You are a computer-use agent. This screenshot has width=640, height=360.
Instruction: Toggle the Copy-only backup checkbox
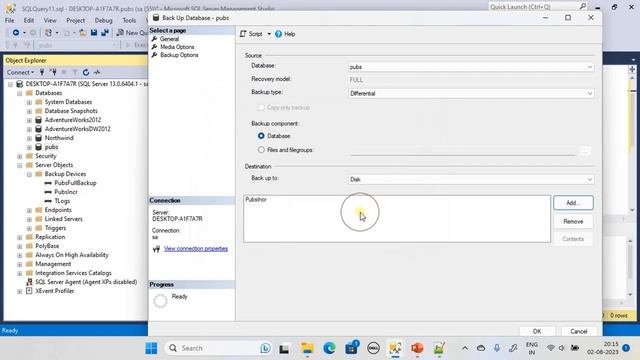click(261, 108)
